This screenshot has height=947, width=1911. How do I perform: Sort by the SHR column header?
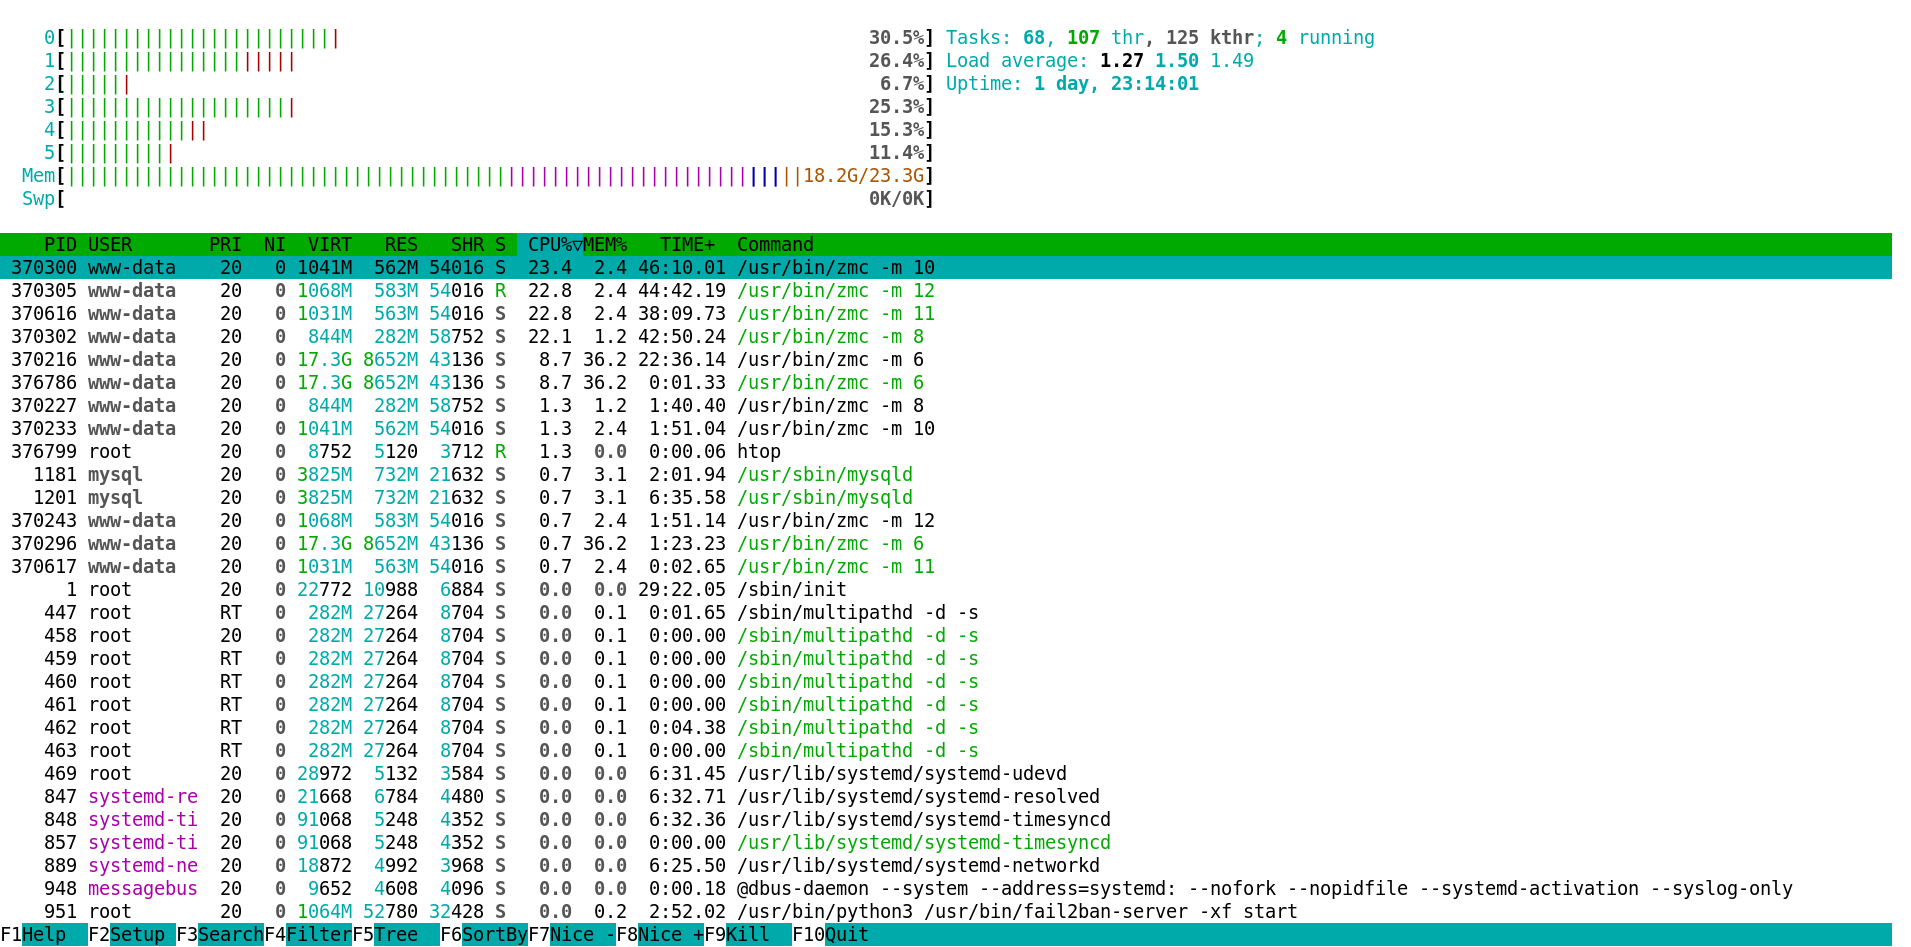tap(467, 245)
